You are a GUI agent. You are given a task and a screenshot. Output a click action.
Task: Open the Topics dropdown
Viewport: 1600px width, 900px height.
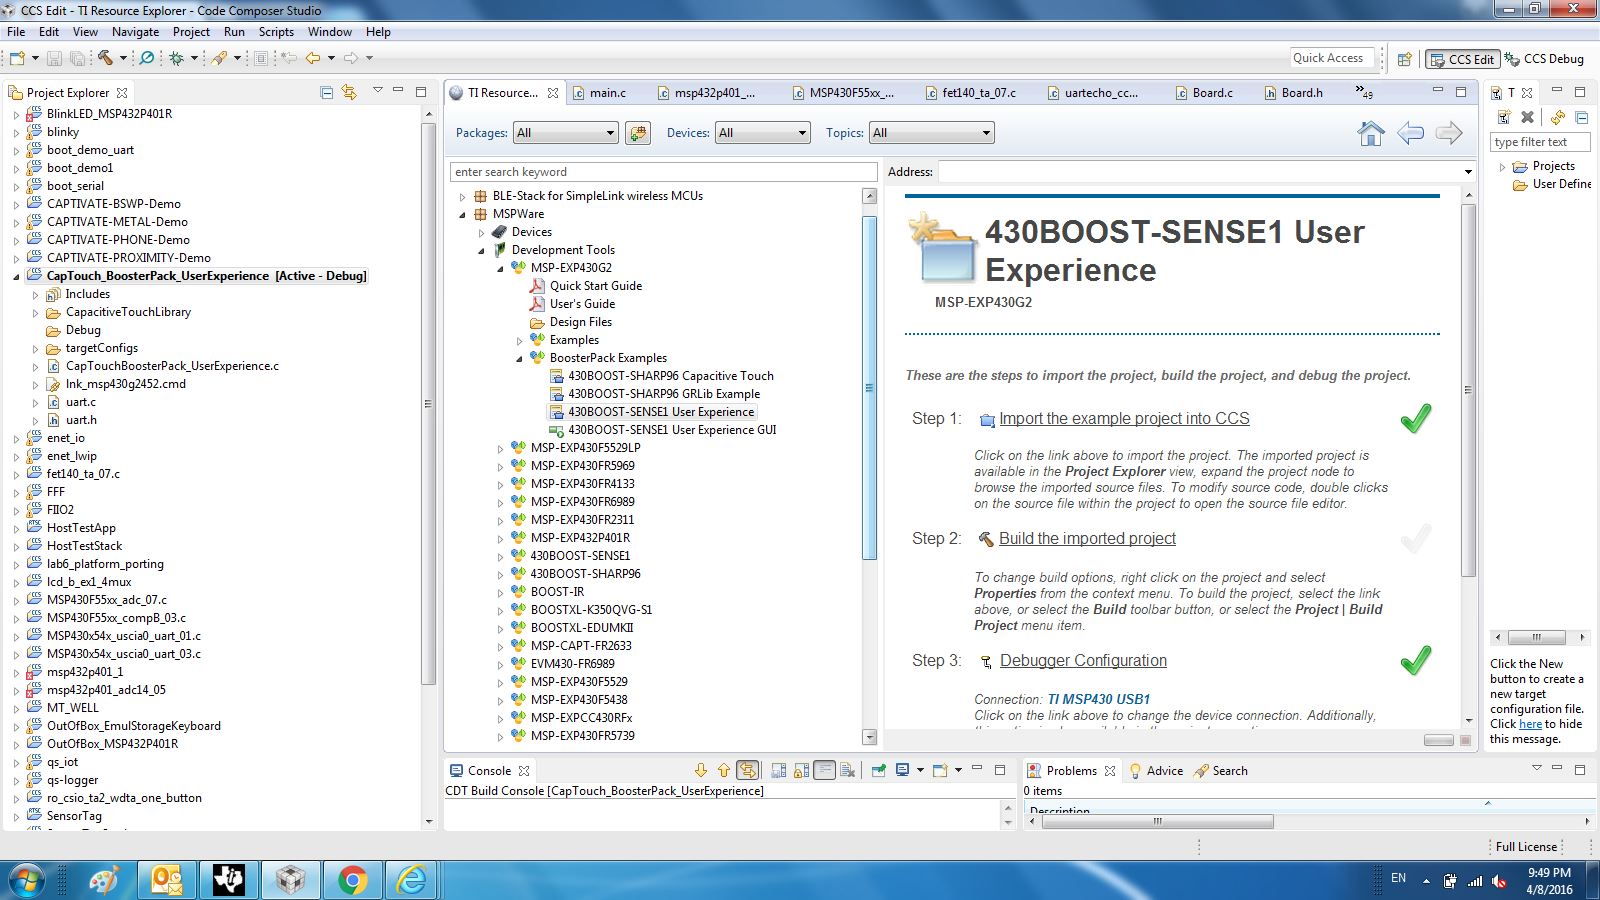[932, 133]
